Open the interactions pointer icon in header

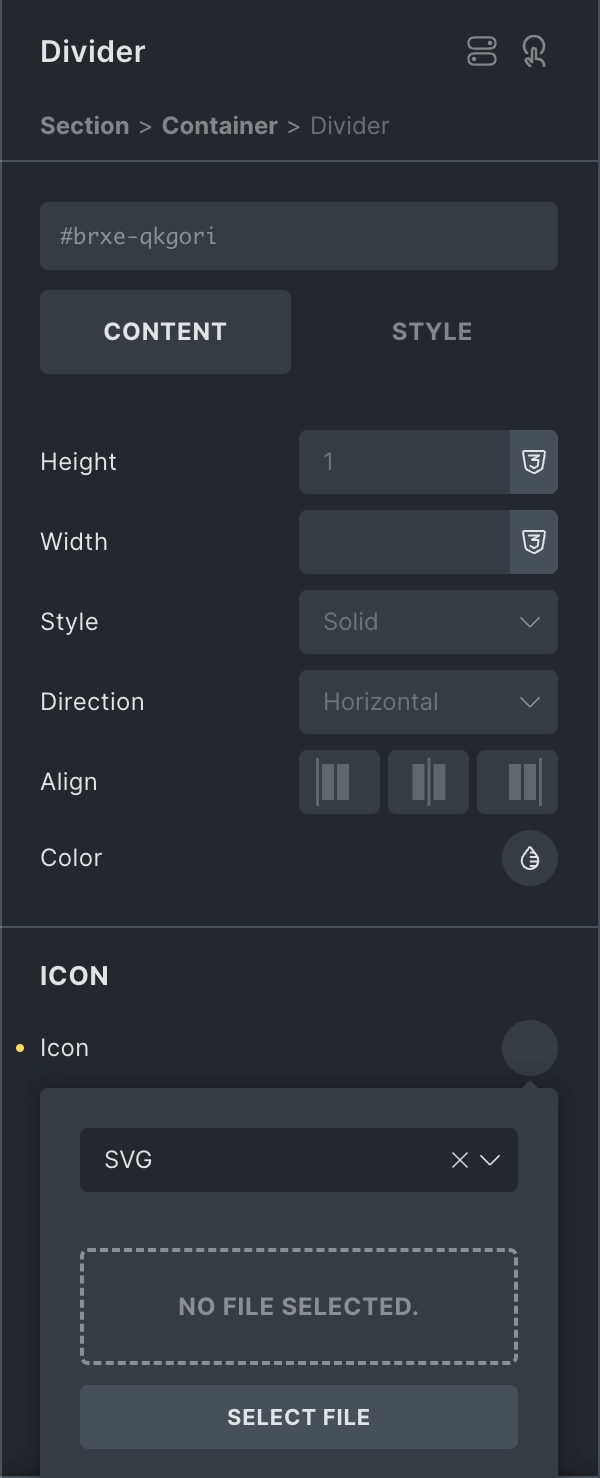535,52
